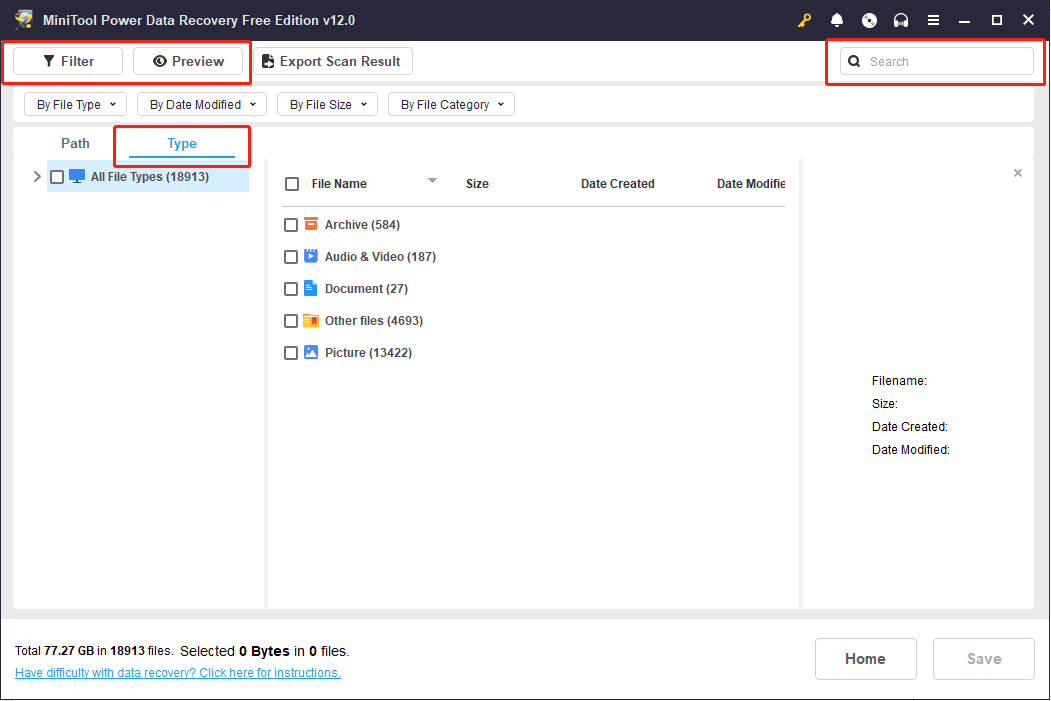
Task: Expand the All File Types tree node
Action: point(37,177)
